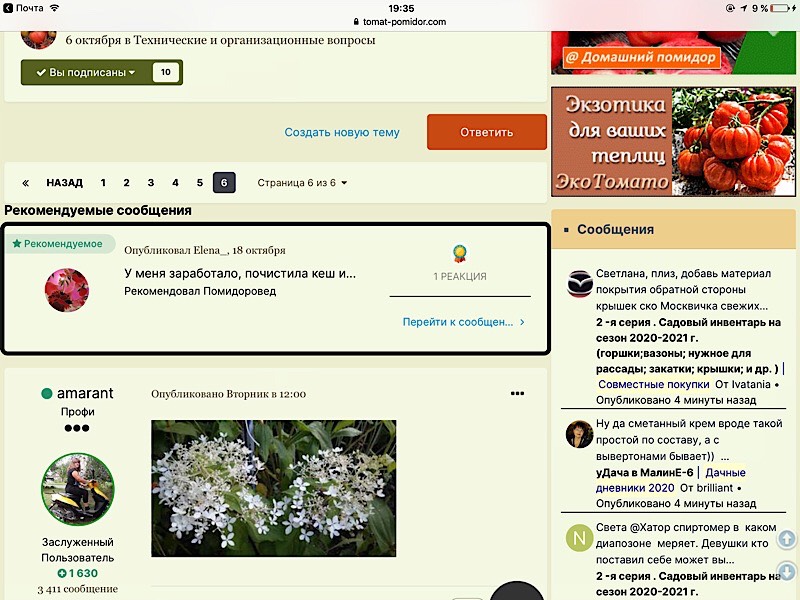
Task: Go to page 1 of the topic
Action: click(x=103, y=183)
